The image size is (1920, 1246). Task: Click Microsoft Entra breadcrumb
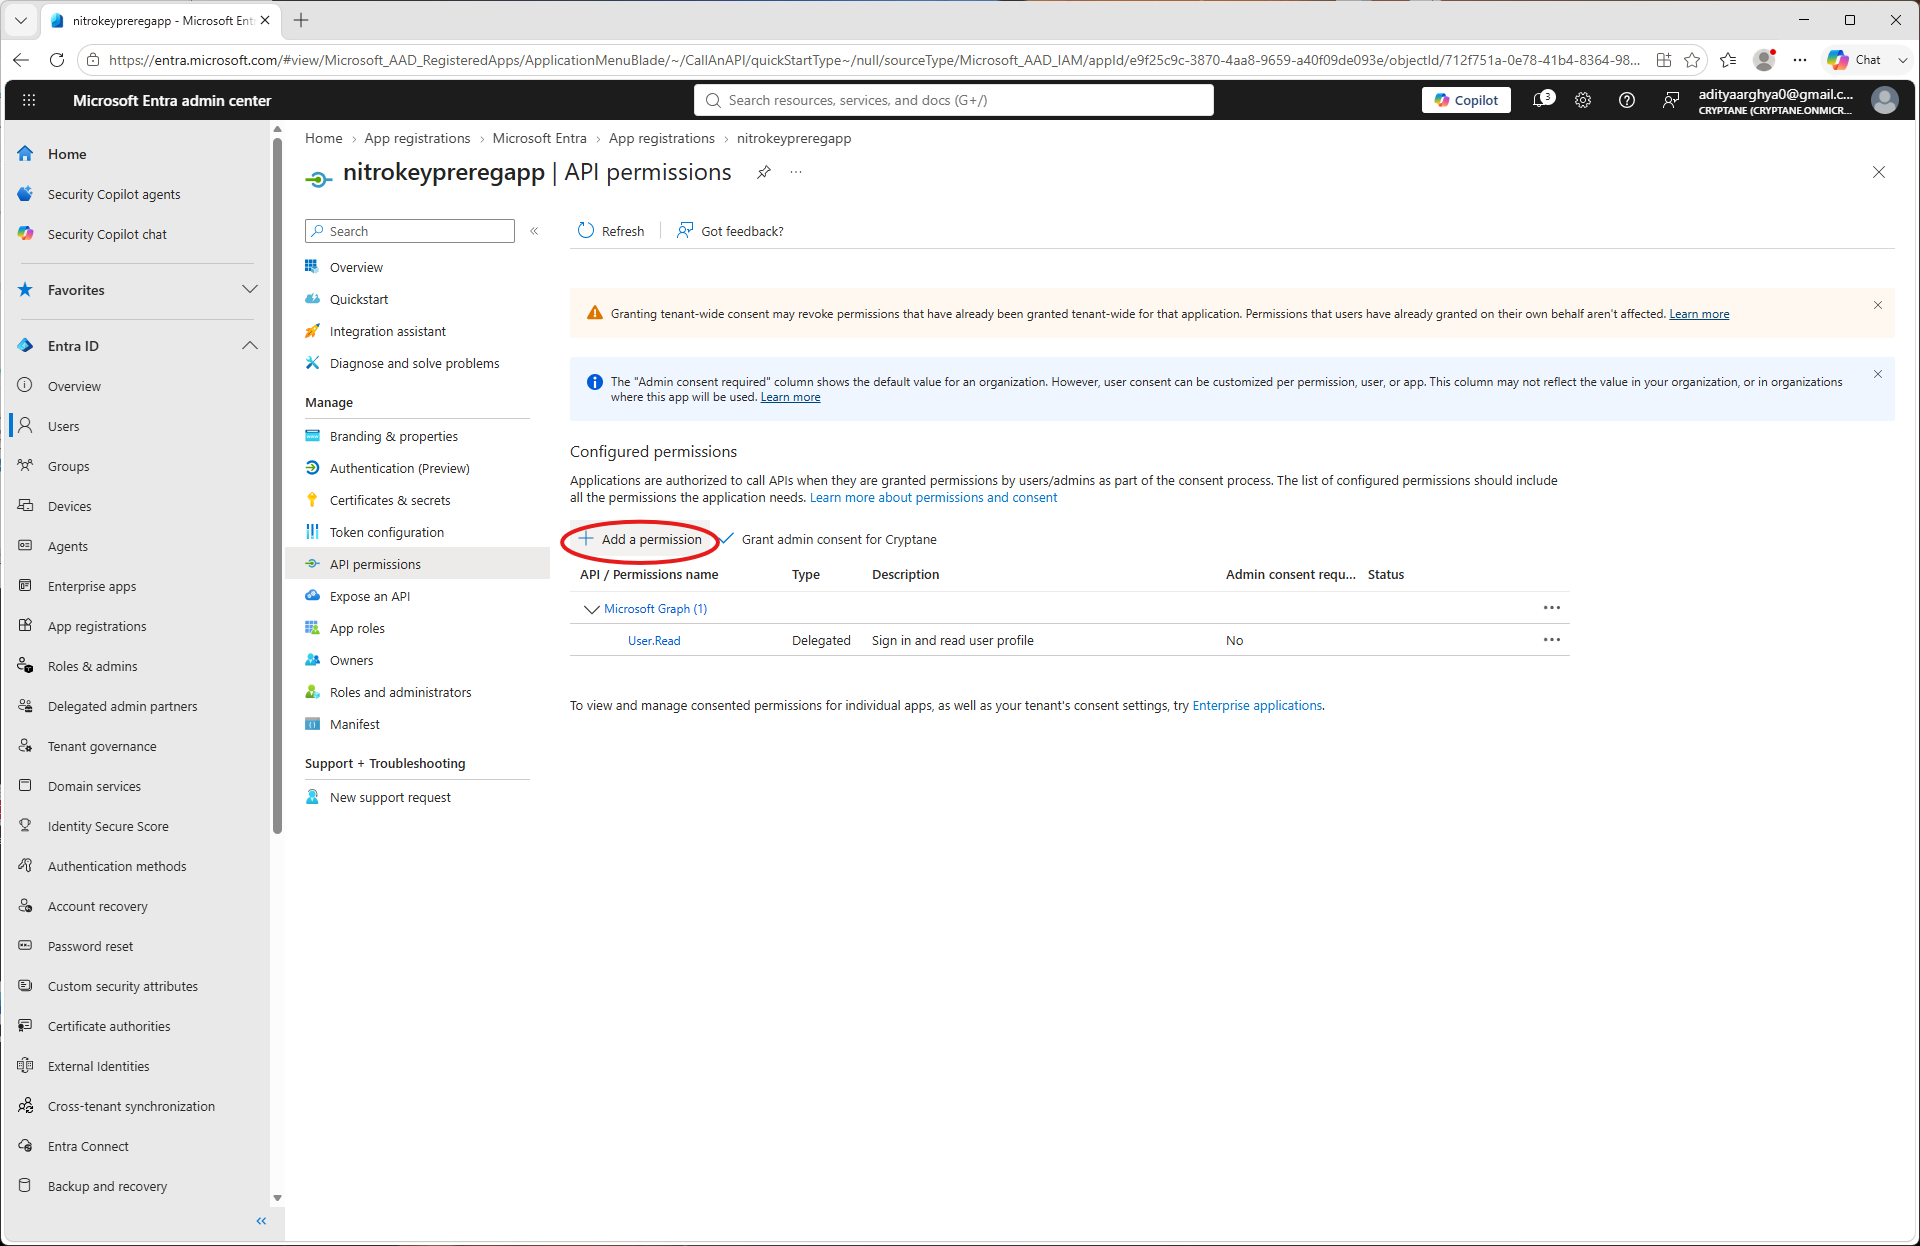(x=539, y=139)
